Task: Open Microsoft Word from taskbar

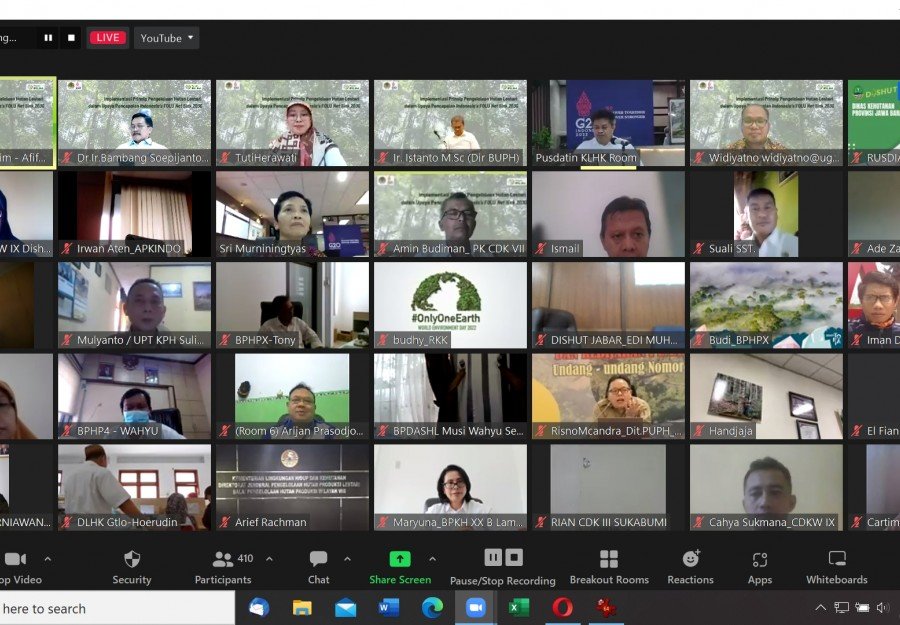Action: coord(389,608)
